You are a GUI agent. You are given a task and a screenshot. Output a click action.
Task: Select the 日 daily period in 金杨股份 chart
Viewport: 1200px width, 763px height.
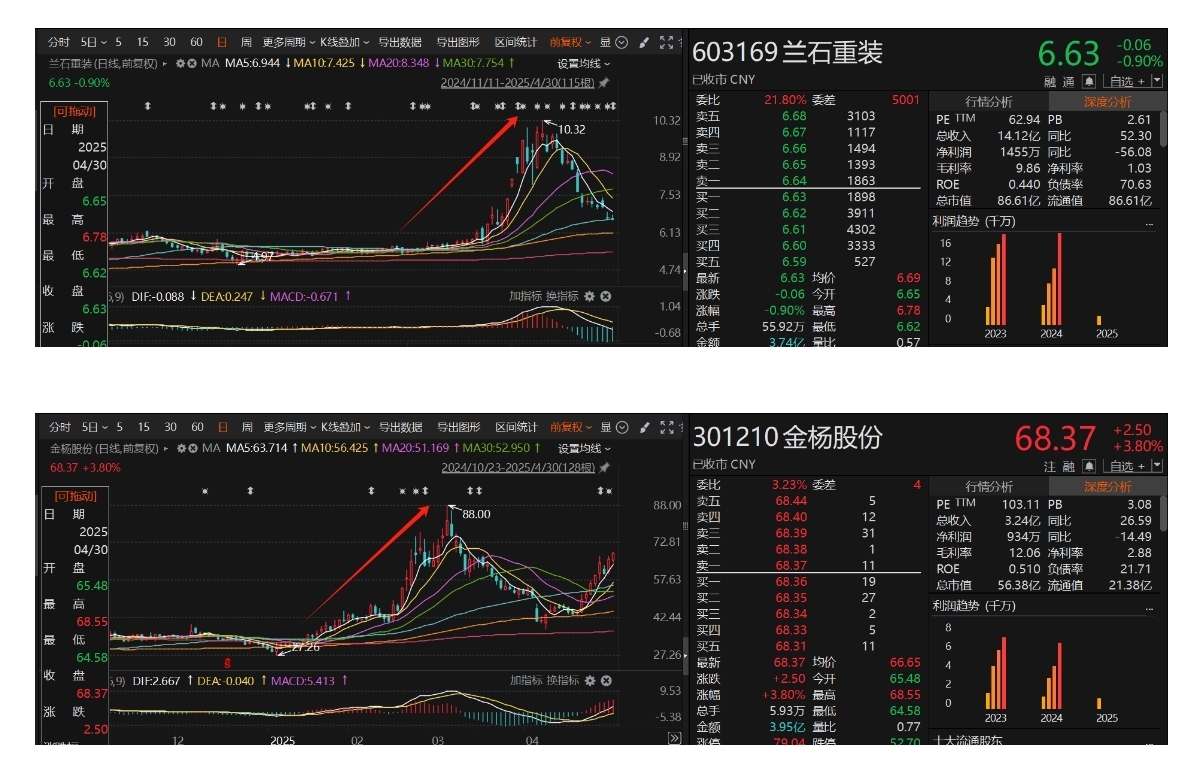point(221,427)
